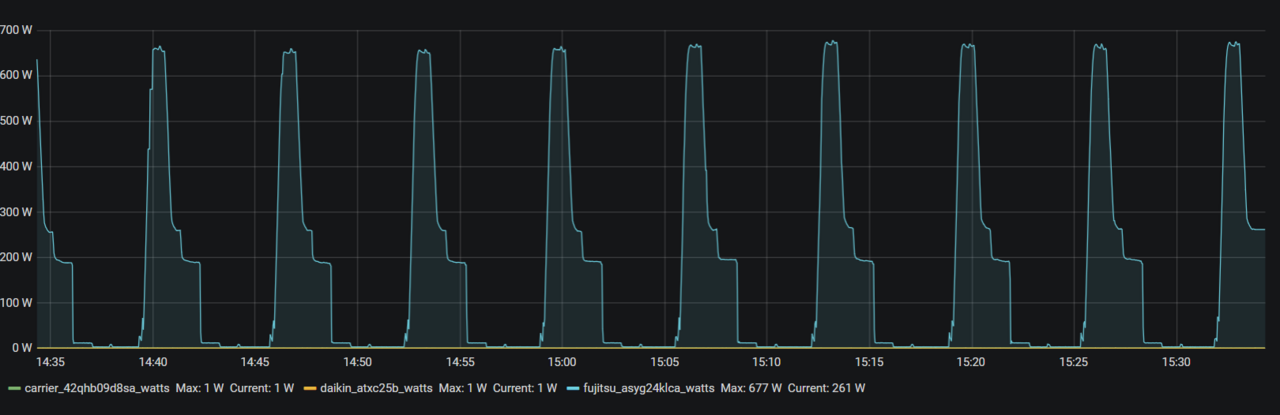Click the fujitsu 'Max: 677 W' legend value
Viewport: 1280px width, 415px height.
coord(751,387)
